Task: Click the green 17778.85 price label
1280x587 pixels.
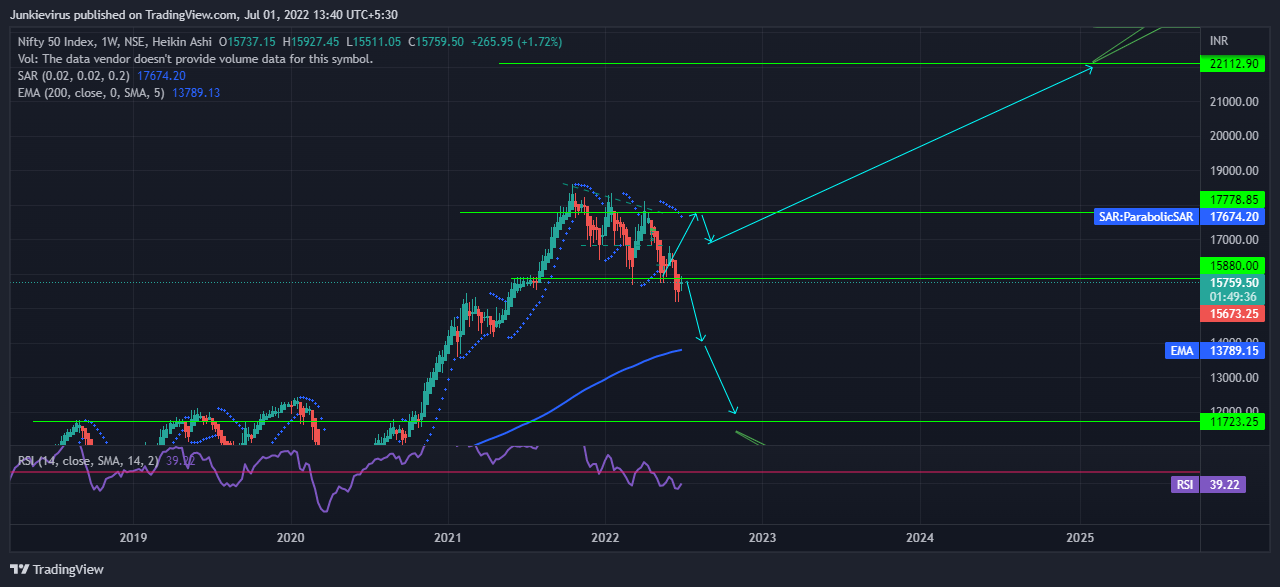Action: pyautogui.click(x=1231, y=199)
